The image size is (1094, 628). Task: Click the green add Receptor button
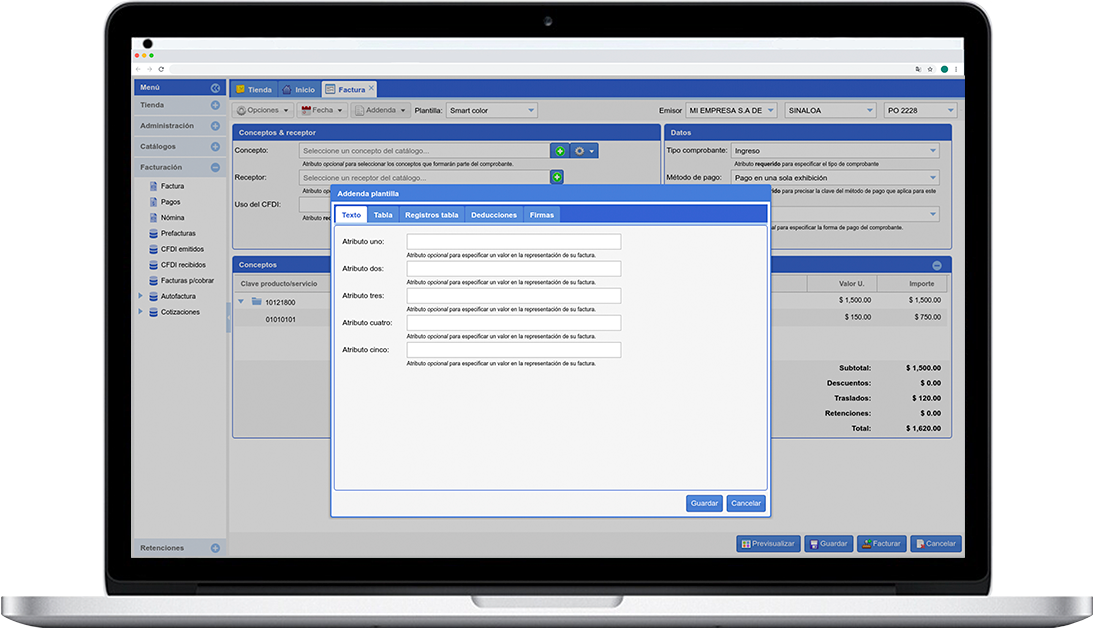(557, 177)
